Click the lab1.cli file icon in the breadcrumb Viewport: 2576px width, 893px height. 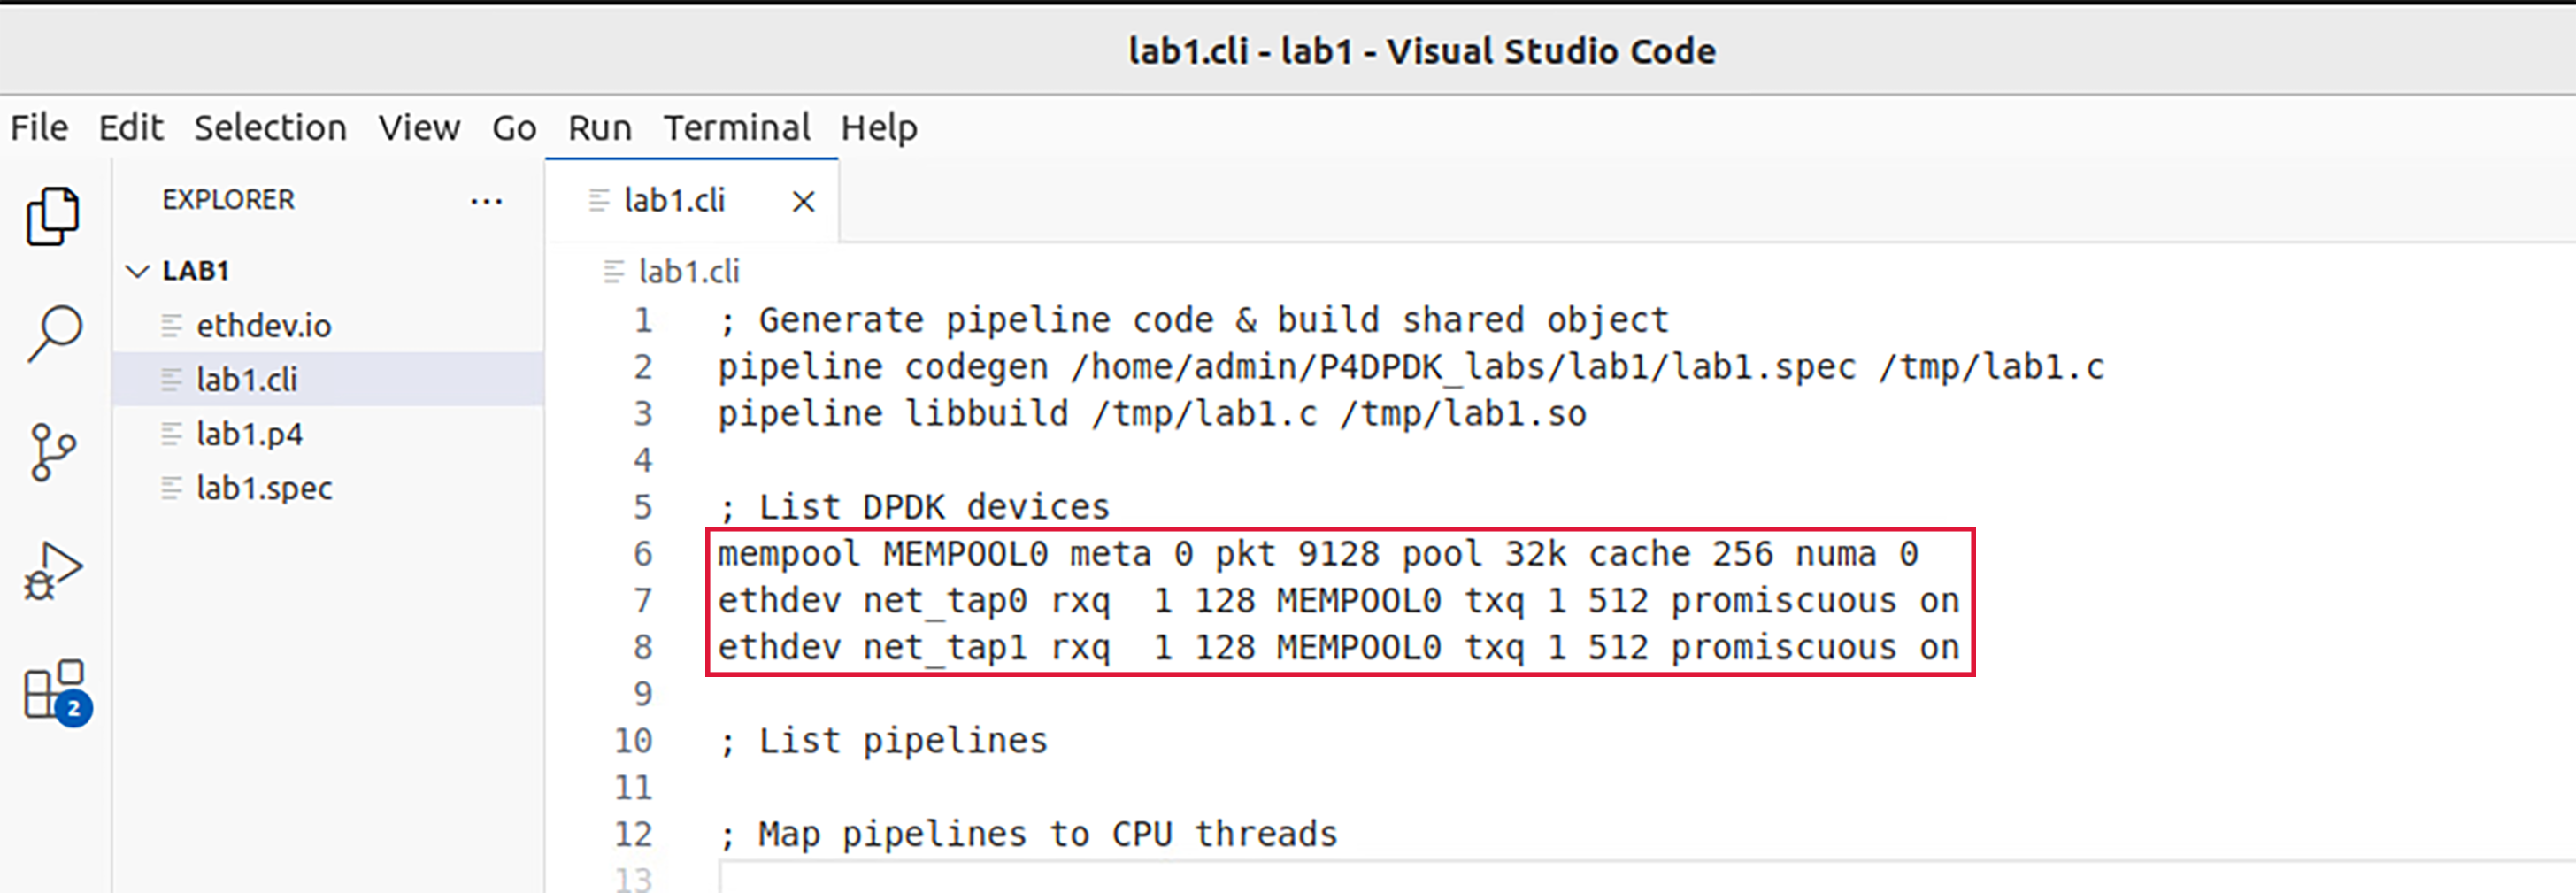coord(614,271)
